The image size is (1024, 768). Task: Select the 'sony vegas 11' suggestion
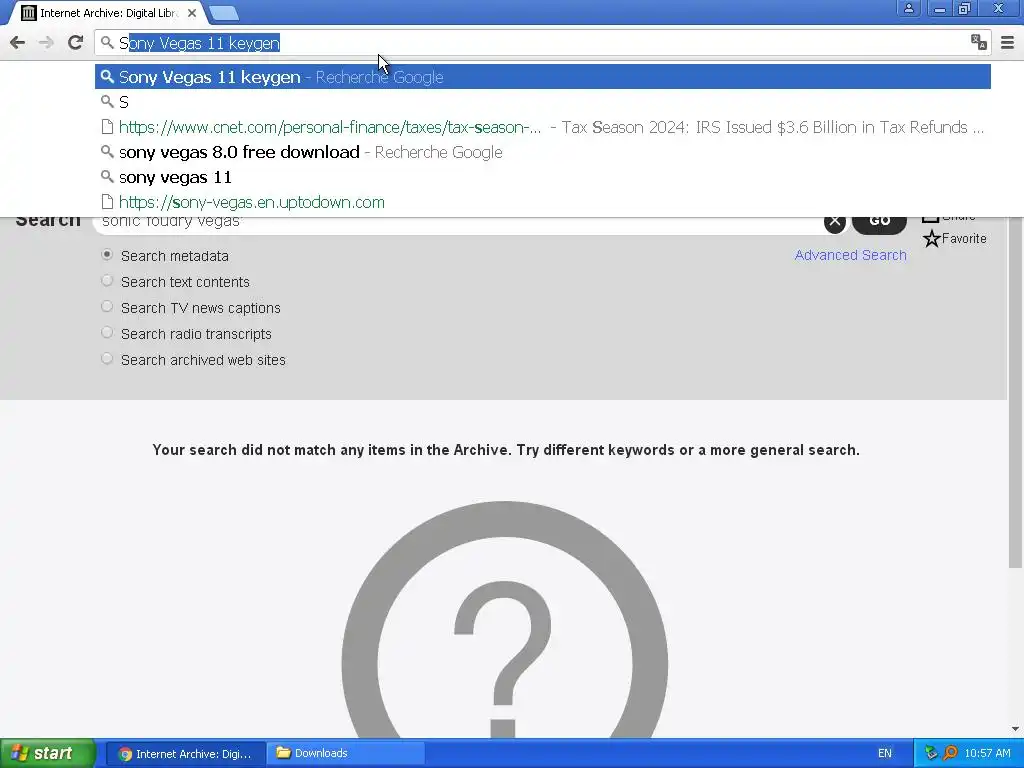tap(543, 177)
